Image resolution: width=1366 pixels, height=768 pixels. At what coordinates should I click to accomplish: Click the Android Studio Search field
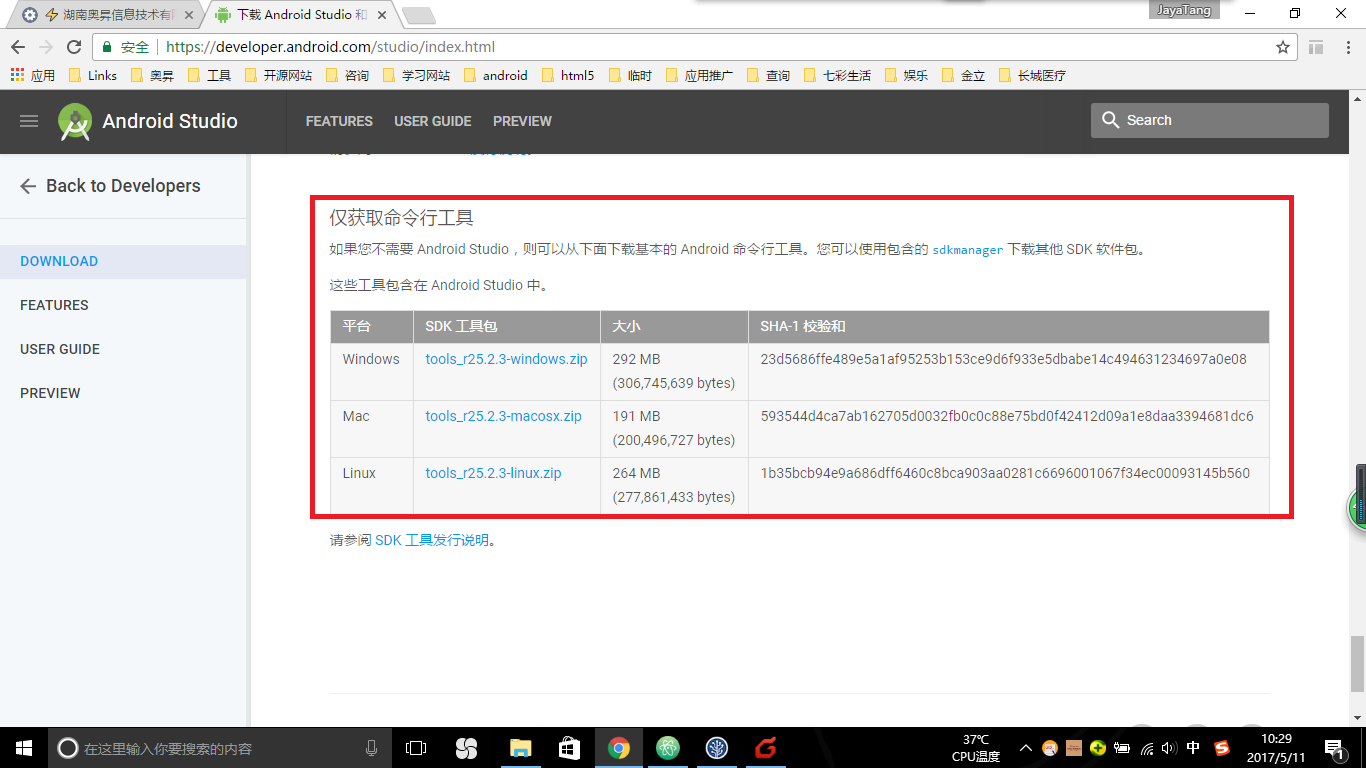click(1210, 120)
